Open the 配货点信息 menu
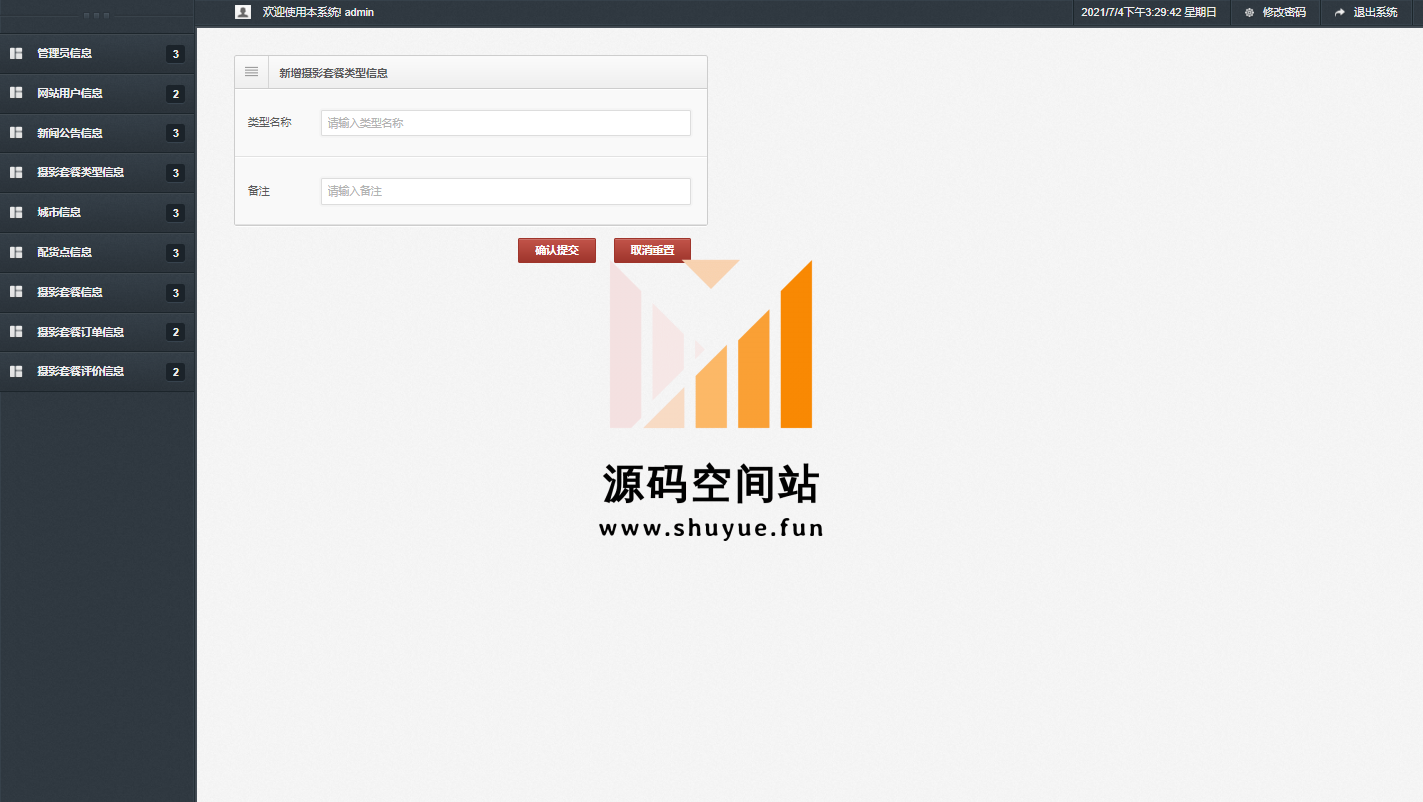1423x802 pixels. (x=97, y=252)
